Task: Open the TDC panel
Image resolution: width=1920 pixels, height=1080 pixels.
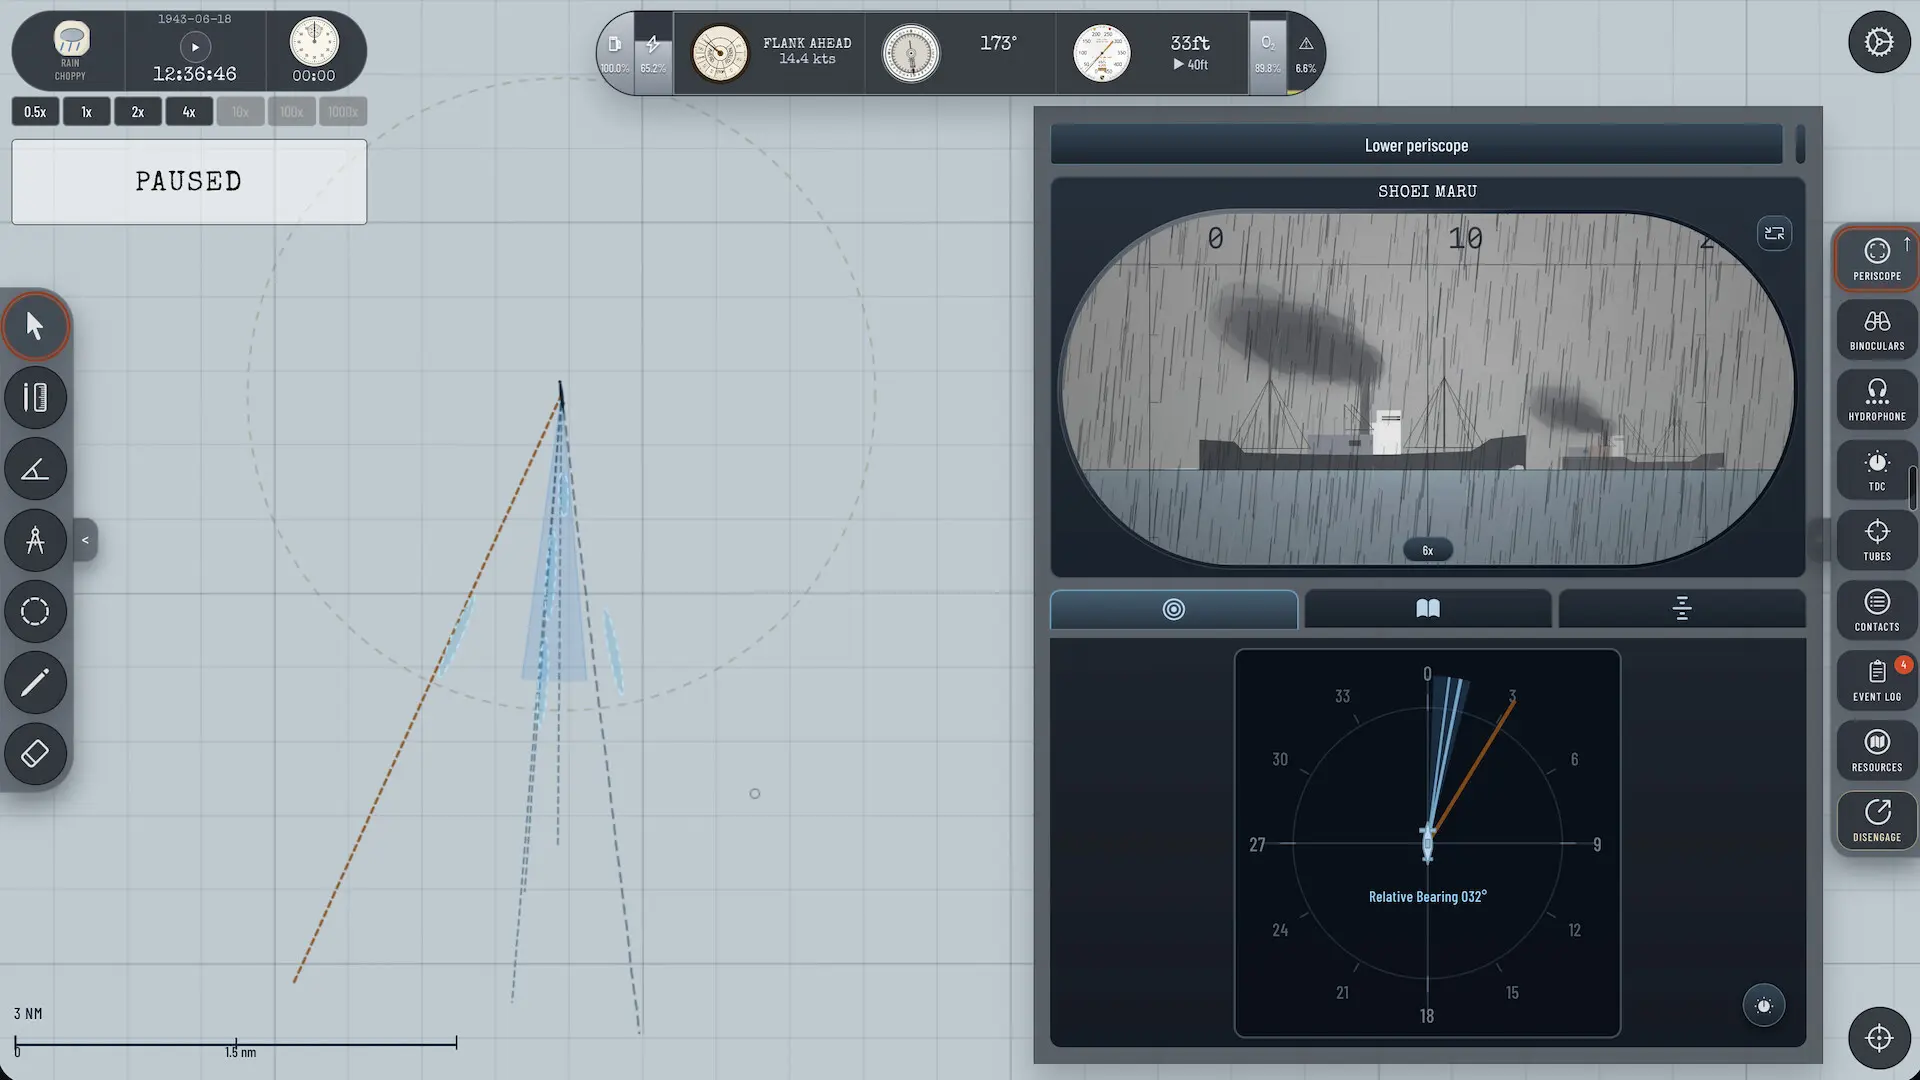Action: coord(1877,470)
